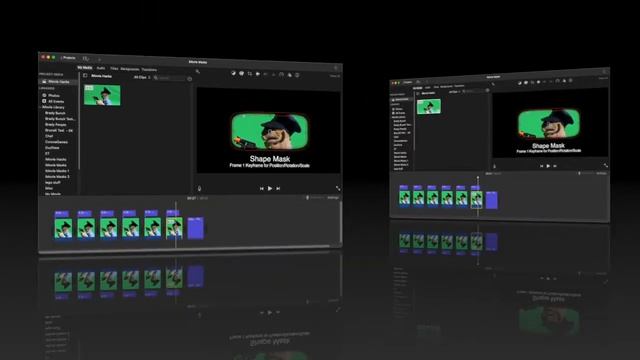Open Stabilization camera icon in left window
This screenshot has height=360, width=640.
tap(258, 74)
